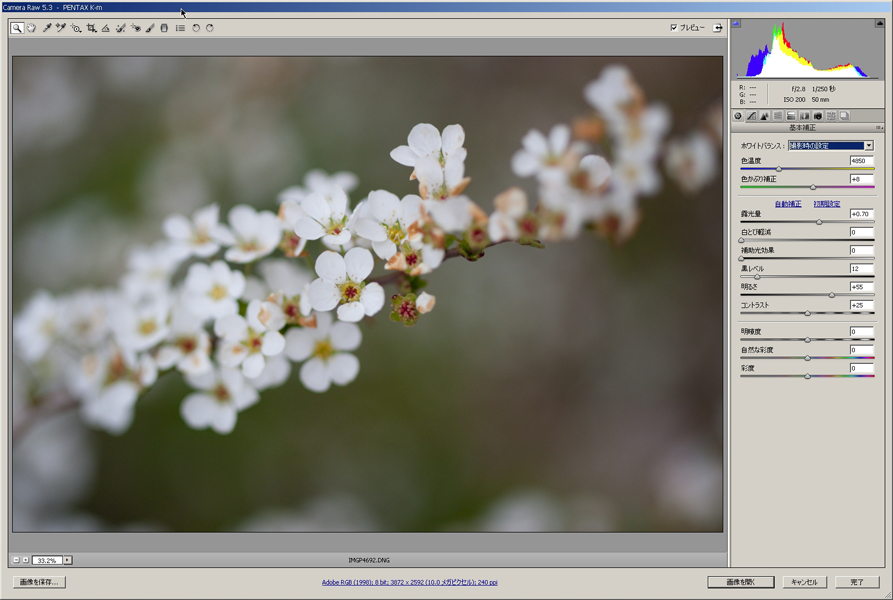This screenshot has width=893, height=600.
Task: Rotate the image 90 degrees counterclockwise
Action: coord(196,28)
